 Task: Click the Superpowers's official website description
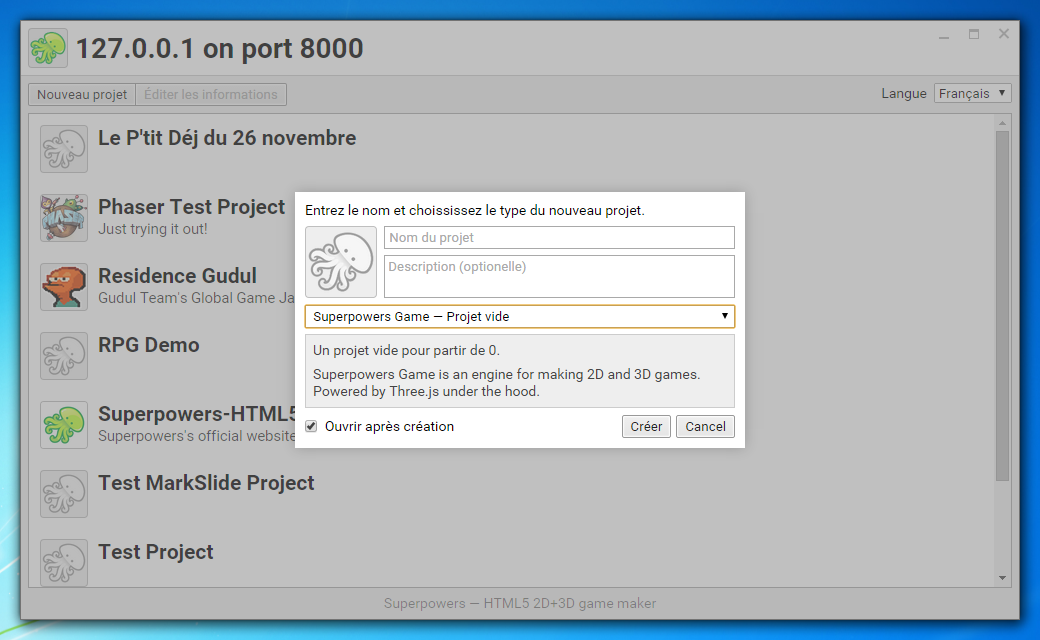pos(196,436)
